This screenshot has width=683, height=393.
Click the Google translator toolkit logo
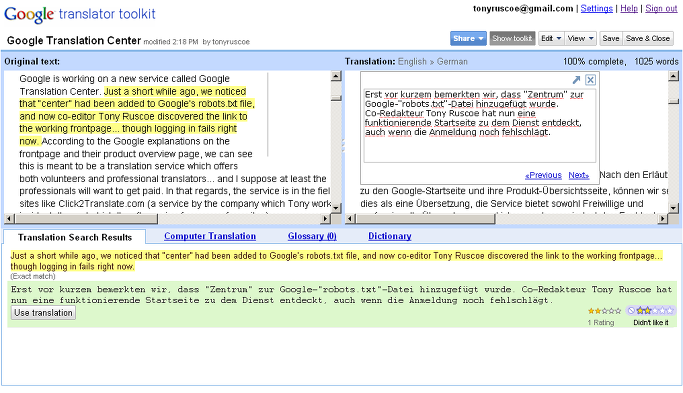pos(80,14)
